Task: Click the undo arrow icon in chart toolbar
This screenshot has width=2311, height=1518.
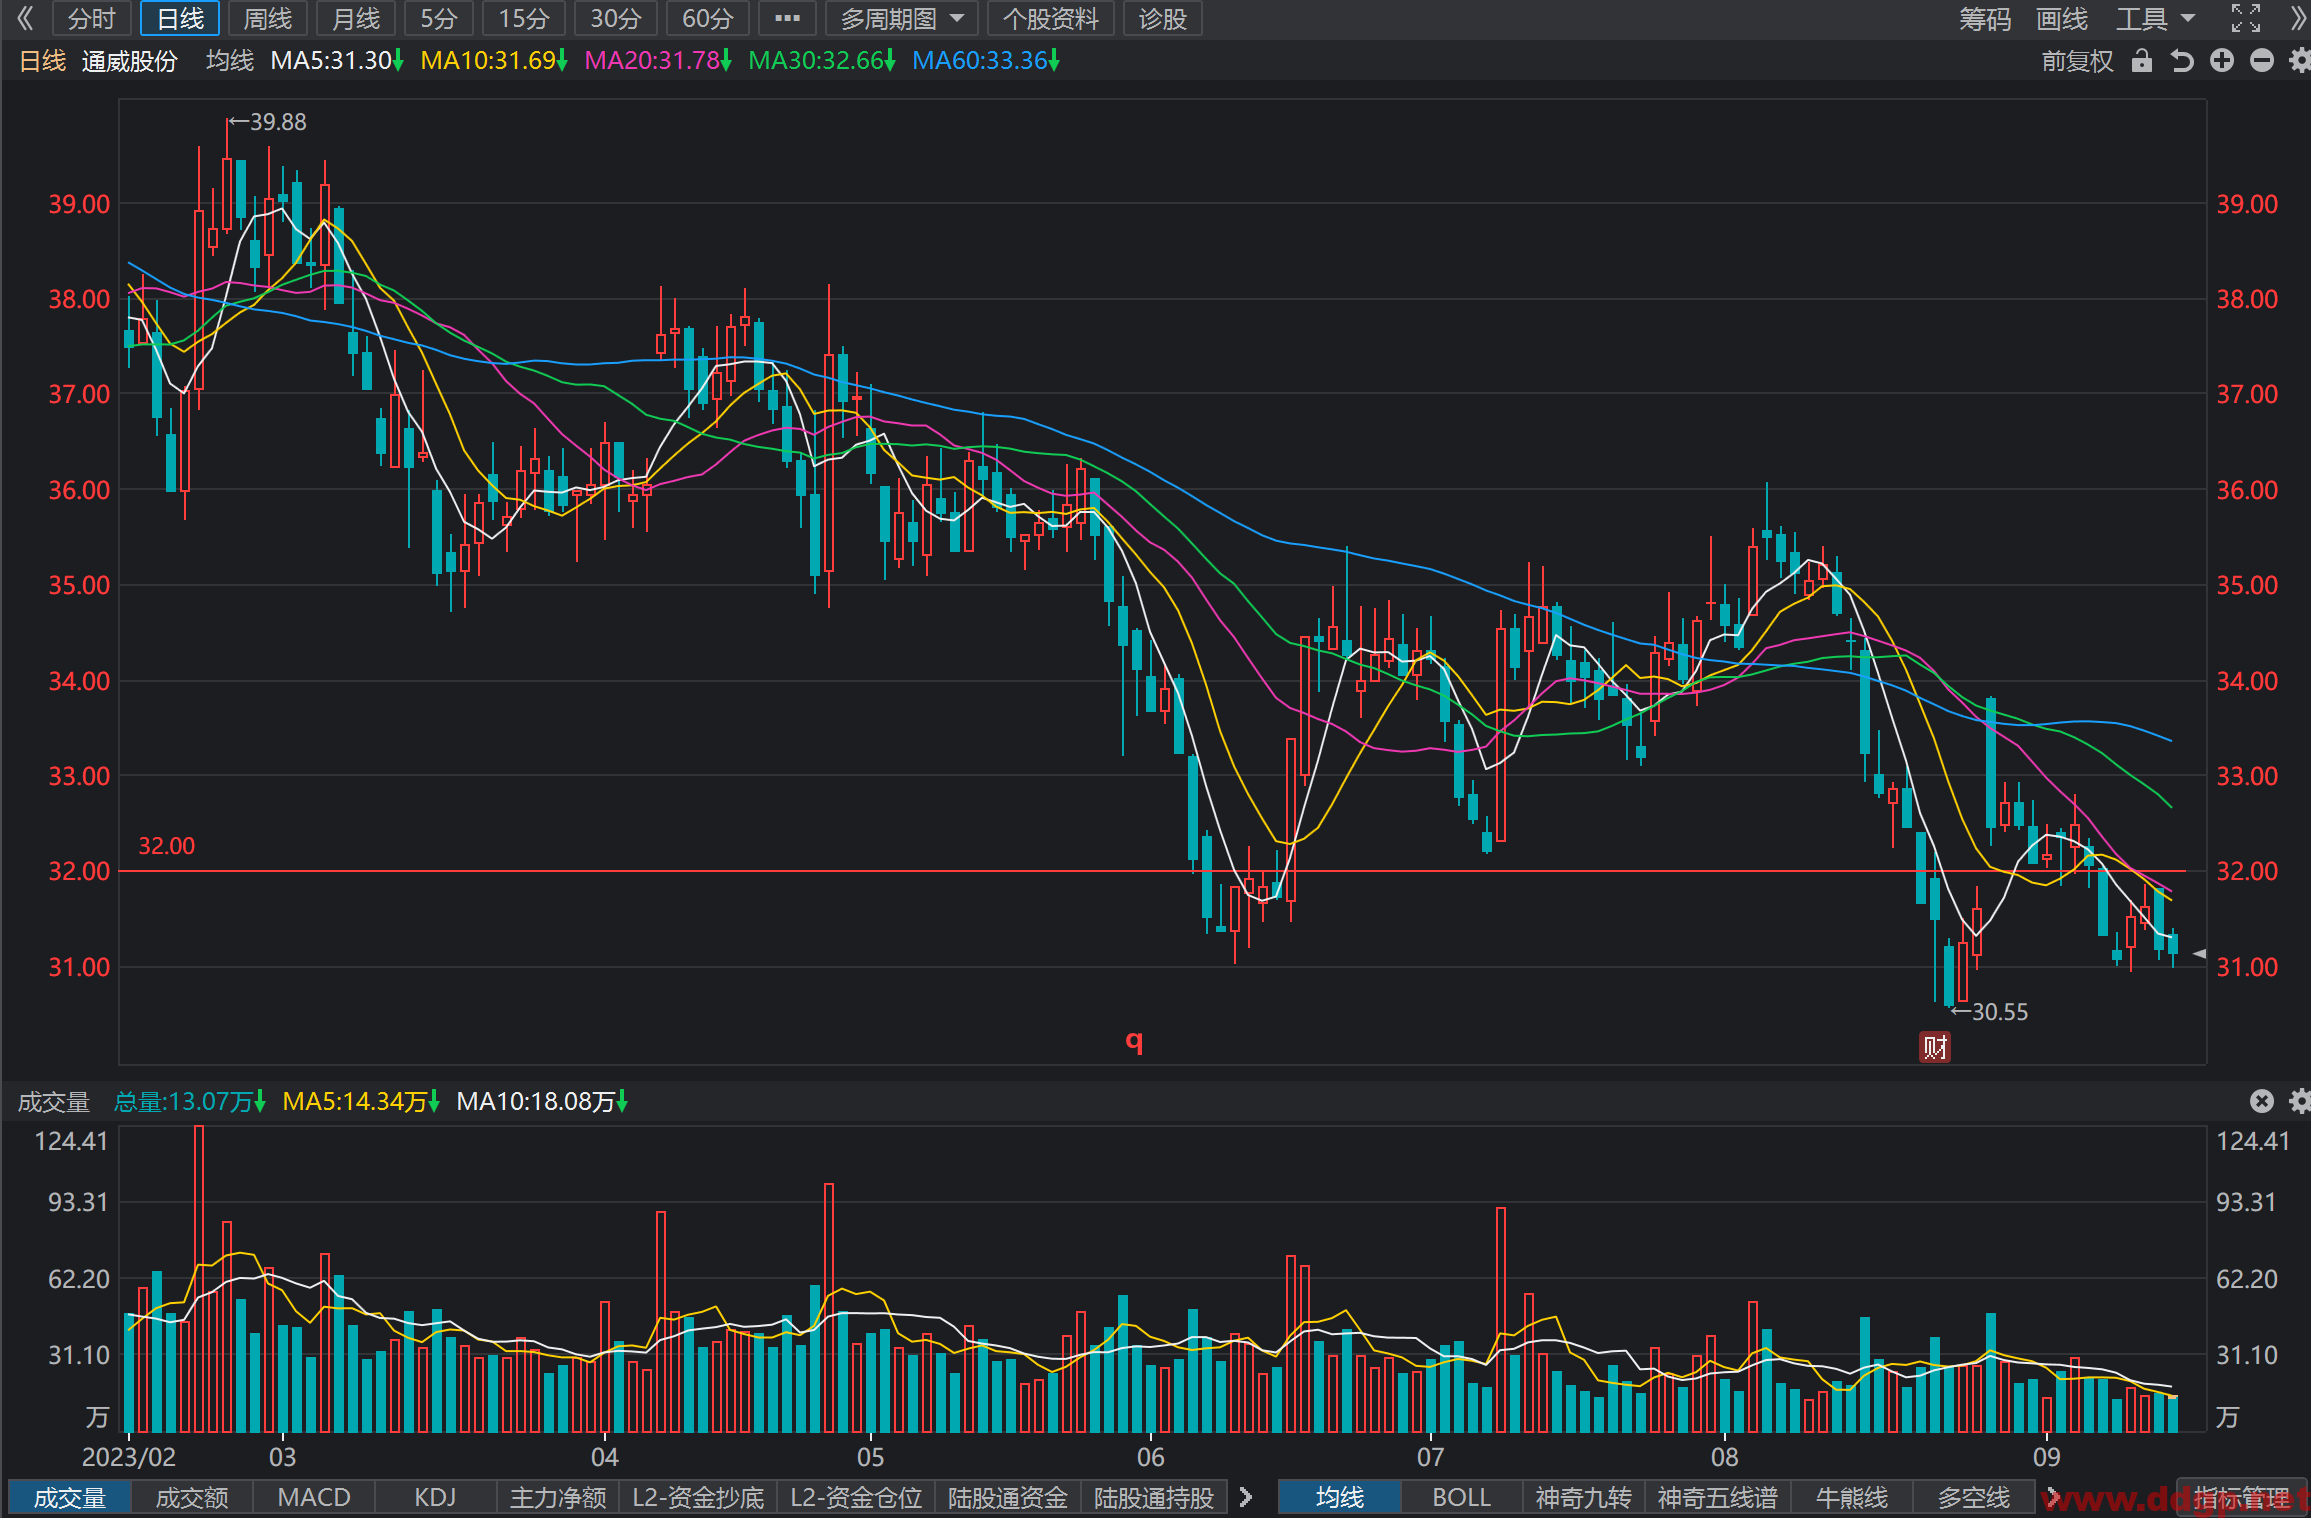Action: pyautogui.click(x=2182, y=61)
